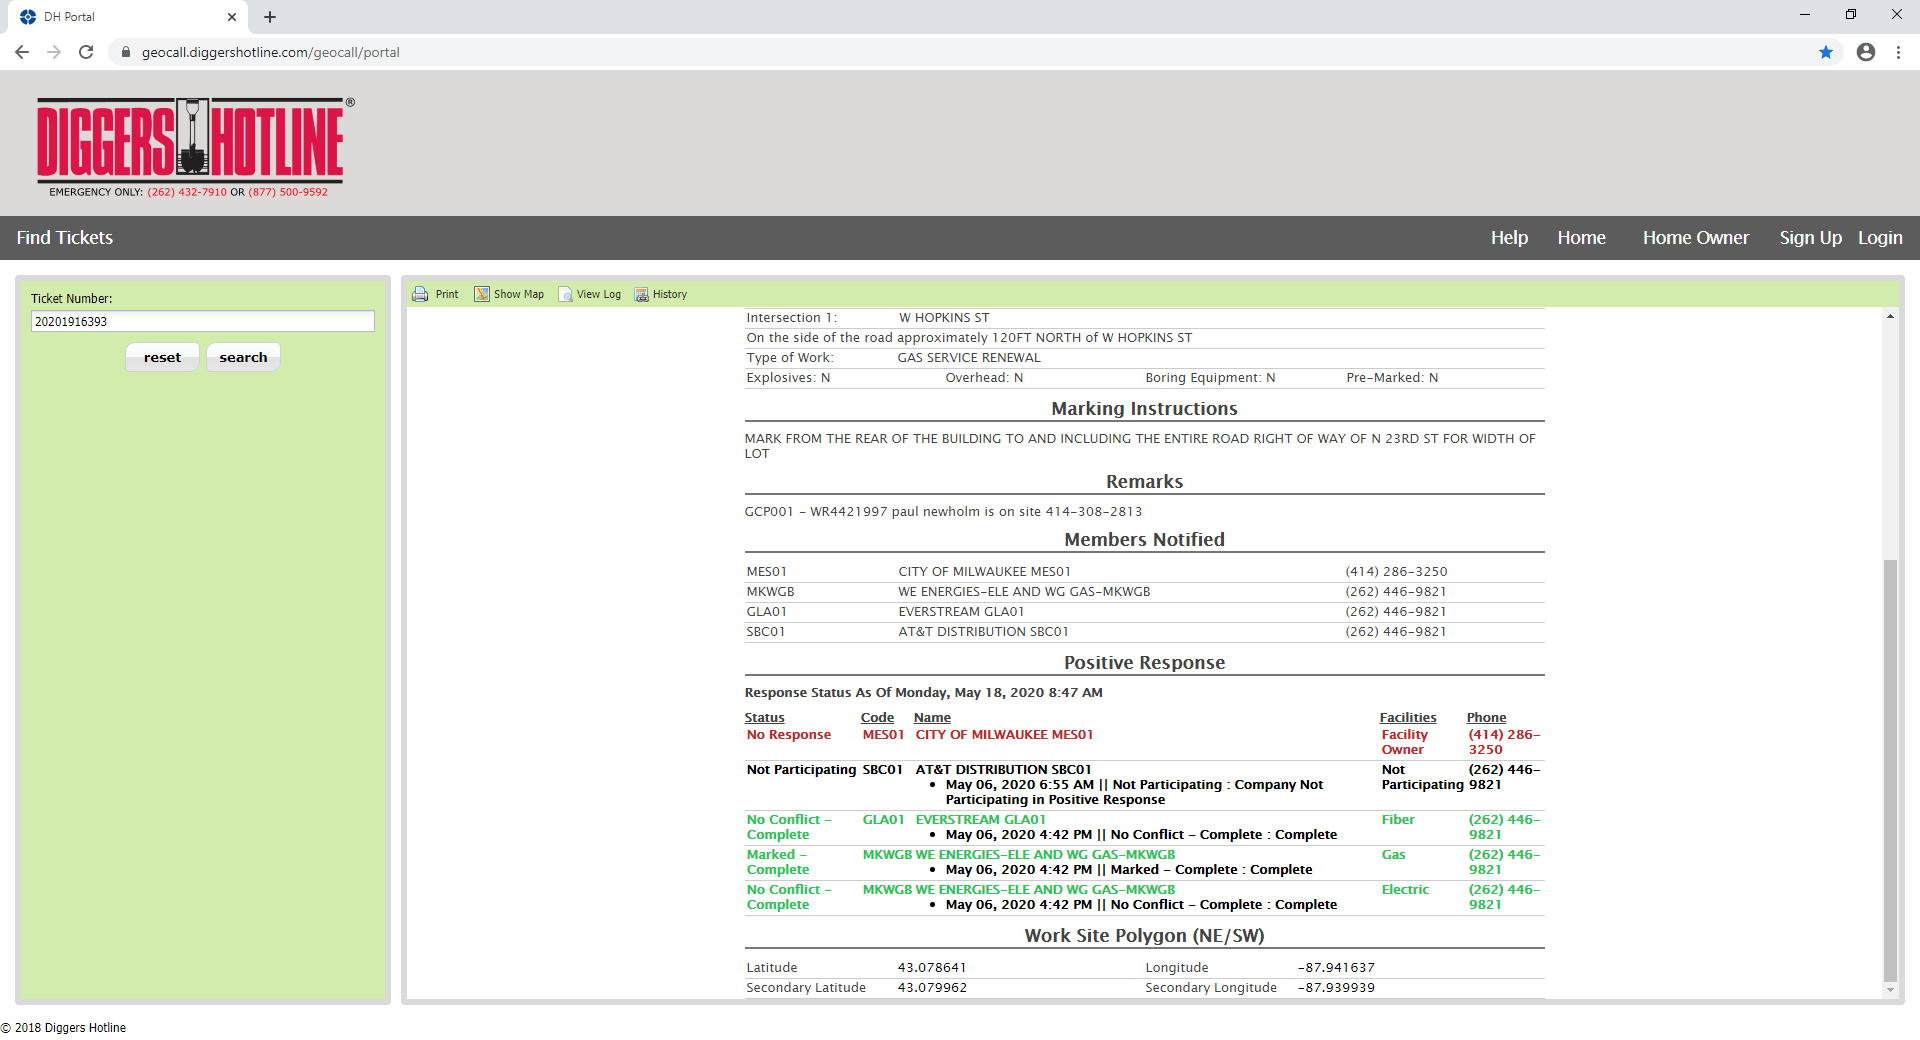Click Login in the navigation bar
Viewport: 1920px width, 1040px height.
[x=1880, y=238]
